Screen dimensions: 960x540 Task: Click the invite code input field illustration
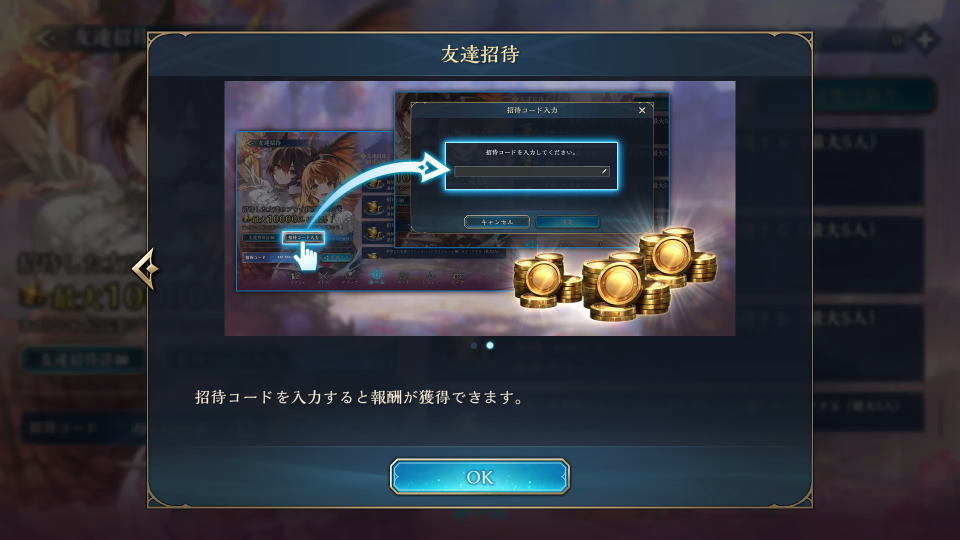point(531,171)
